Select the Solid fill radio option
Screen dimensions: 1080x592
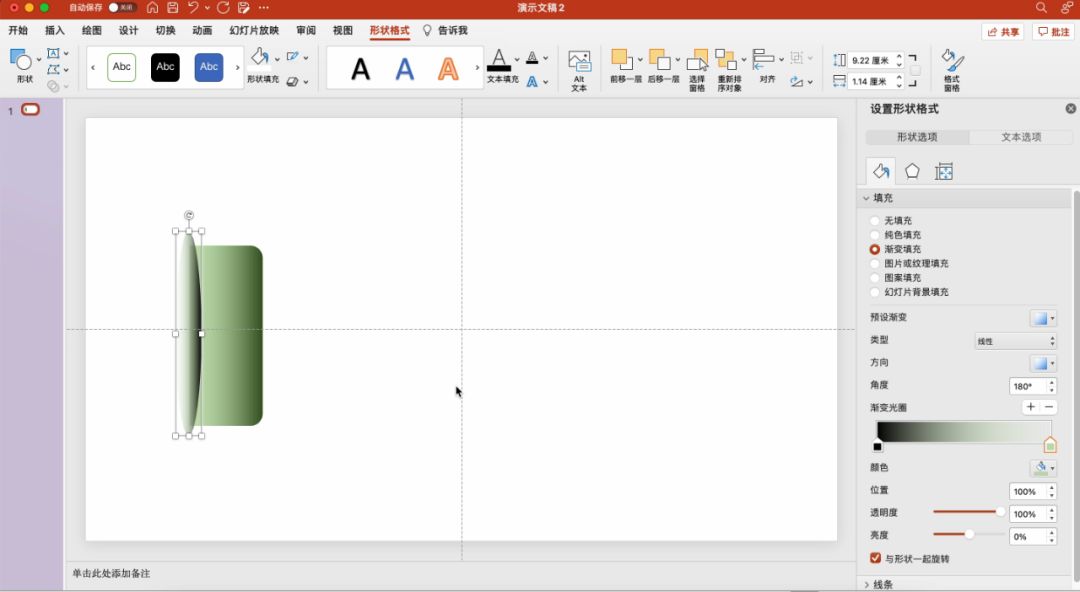(x=875, y=235)
